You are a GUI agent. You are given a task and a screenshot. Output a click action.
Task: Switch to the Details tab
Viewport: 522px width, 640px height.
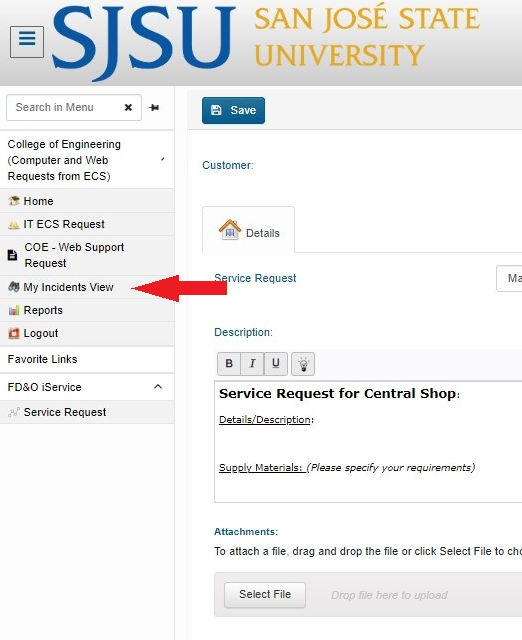coord(249,230)
